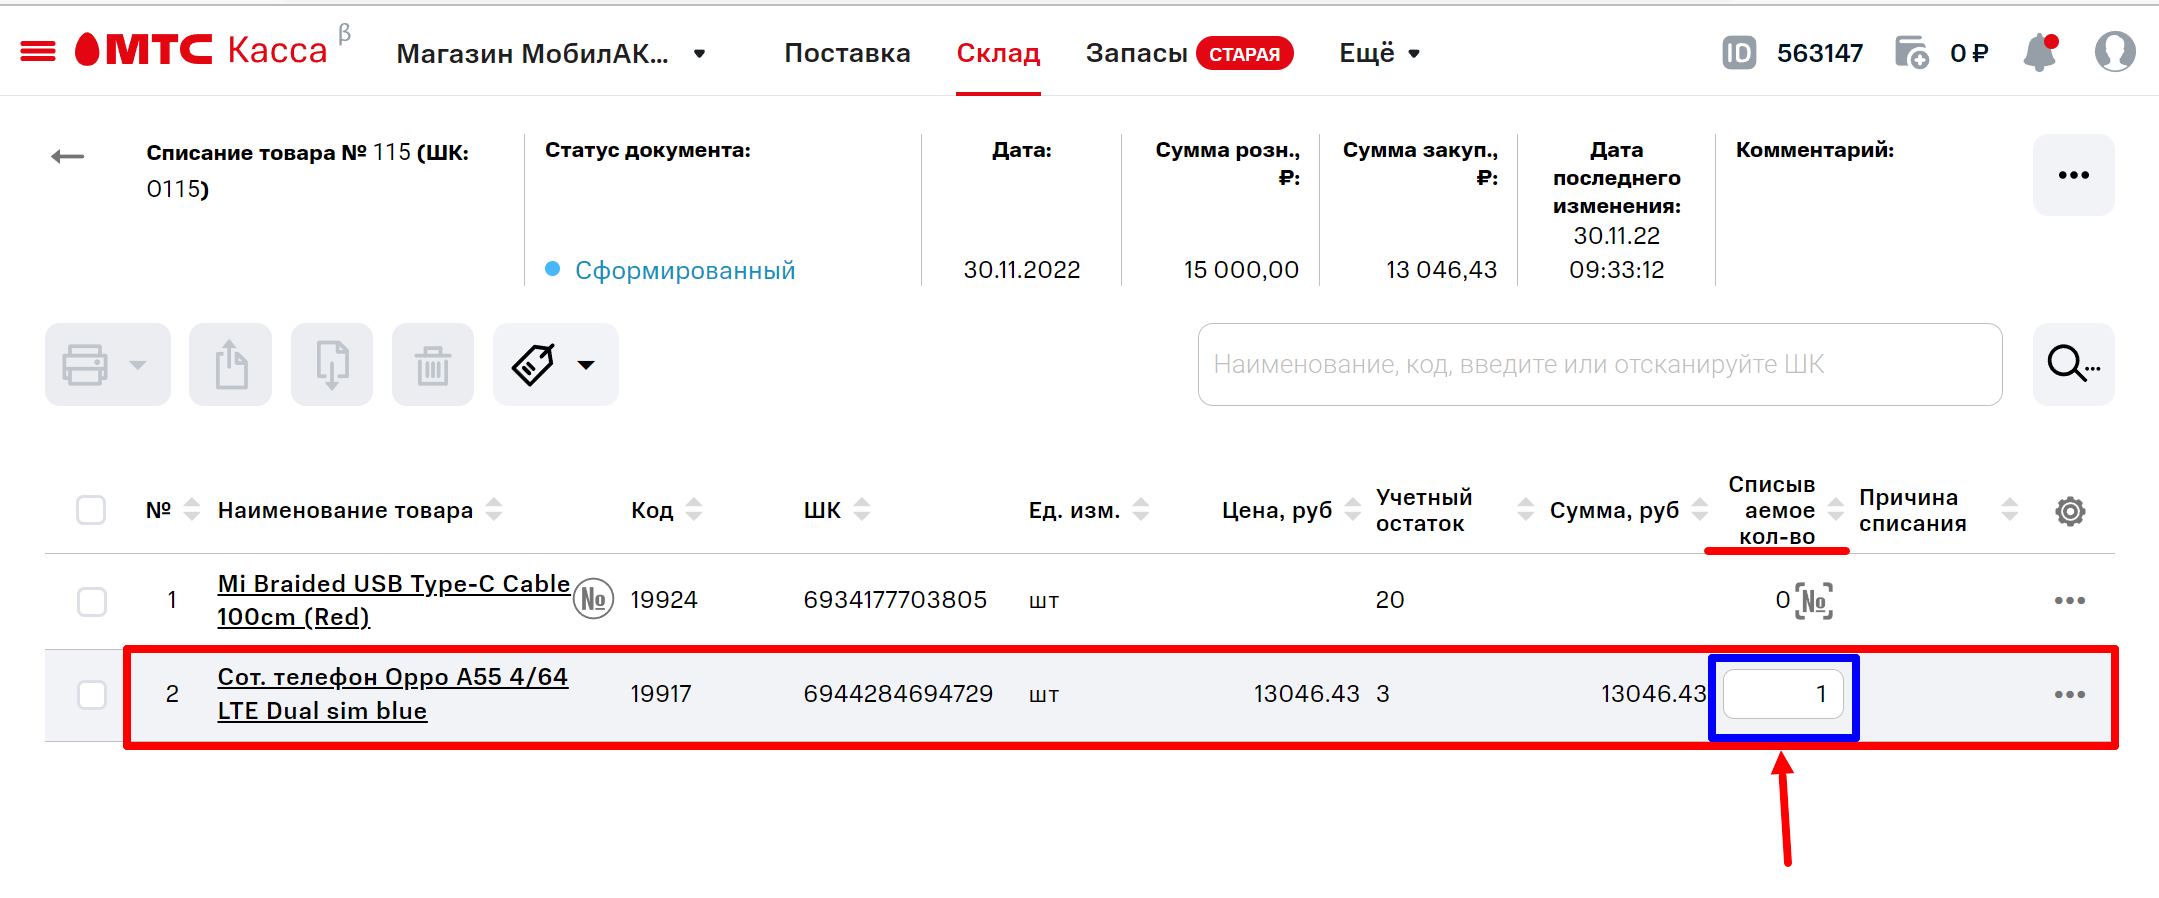Click the 15 000,00 retail sum value
Image resolution: width=2159 pixels, height=898 pixels.
pos(1241,270)
